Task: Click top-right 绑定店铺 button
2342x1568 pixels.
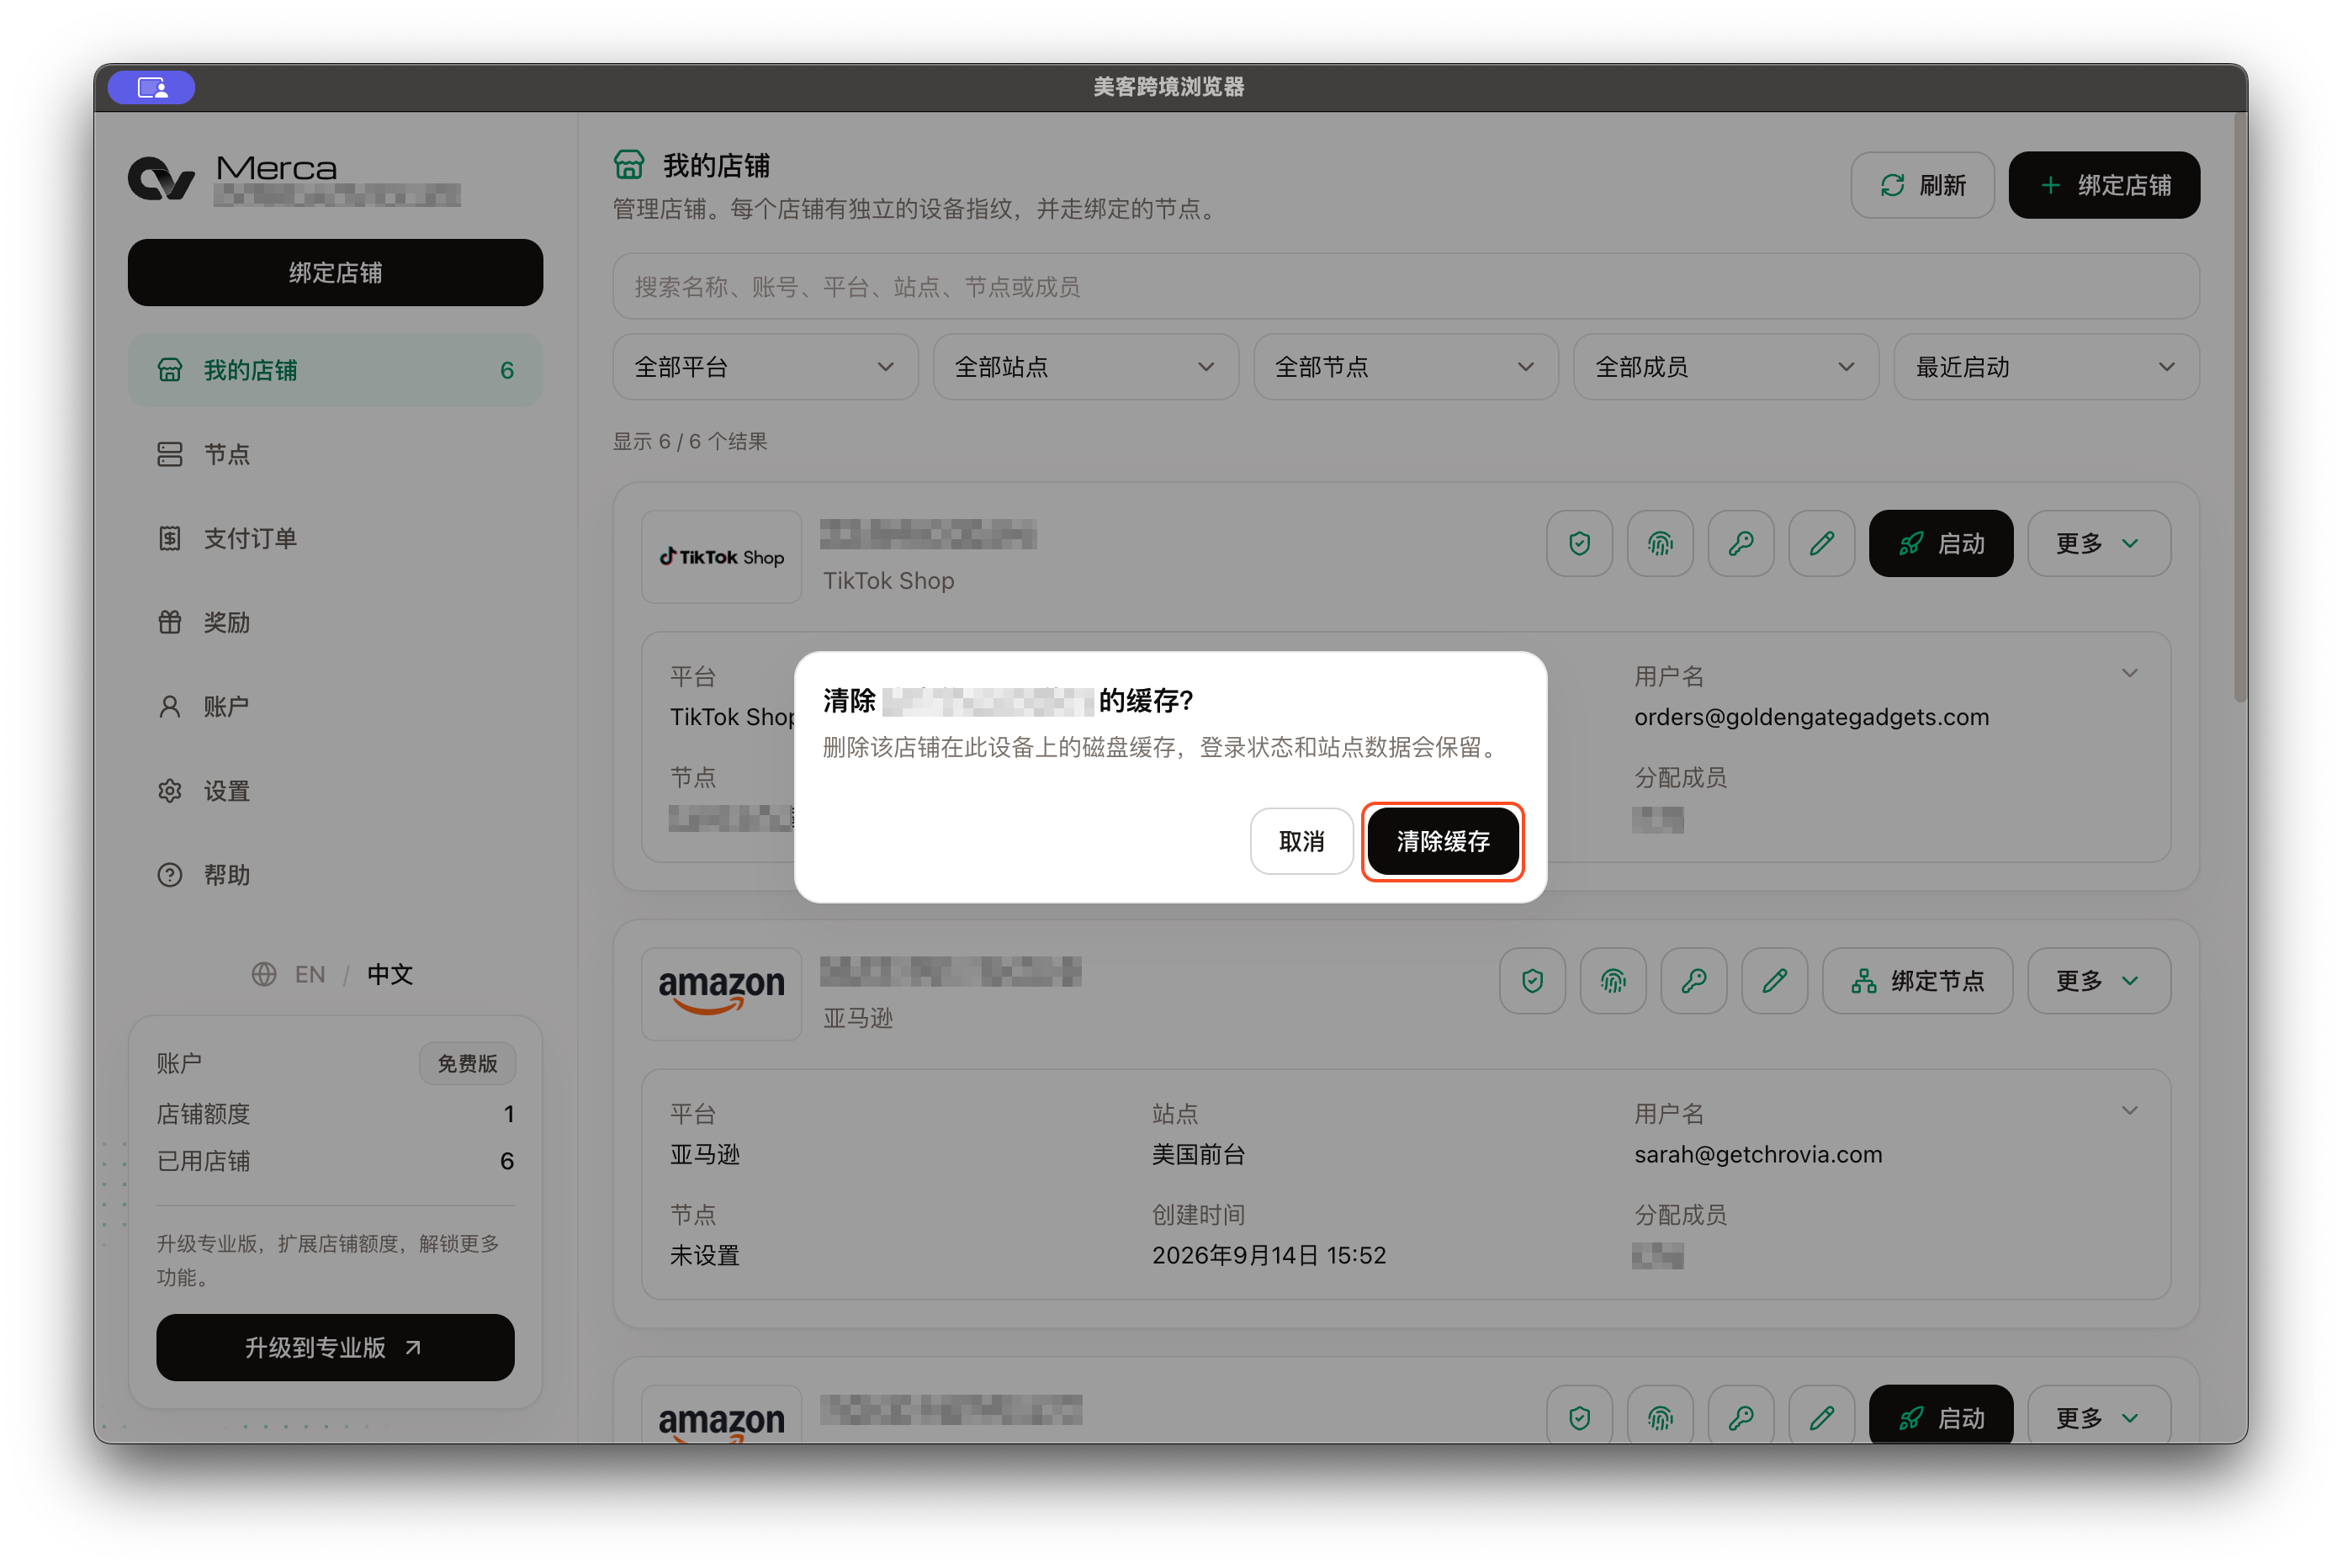Action: (x=2103, y=185)
